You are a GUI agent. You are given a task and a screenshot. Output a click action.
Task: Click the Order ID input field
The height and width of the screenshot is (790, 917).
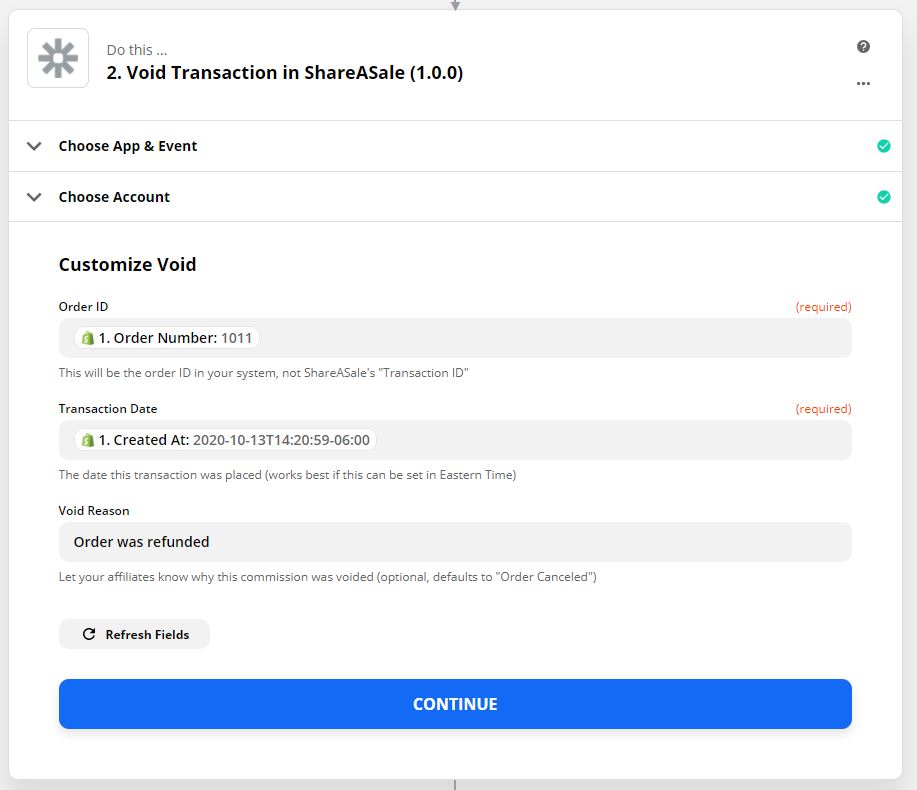pos(455,338)
